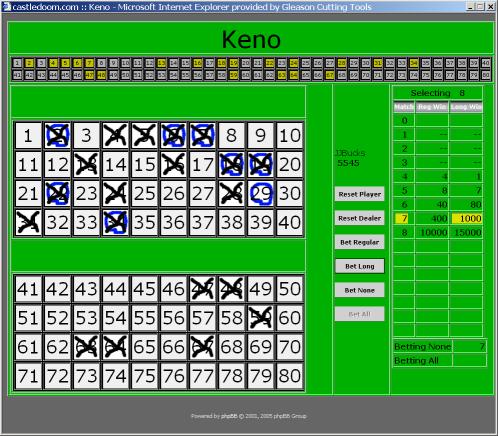Image resolution: width=498 pixels, height=436 pixels.
Task: Follow the phpBB link in footer
Action: pos(229,416)
